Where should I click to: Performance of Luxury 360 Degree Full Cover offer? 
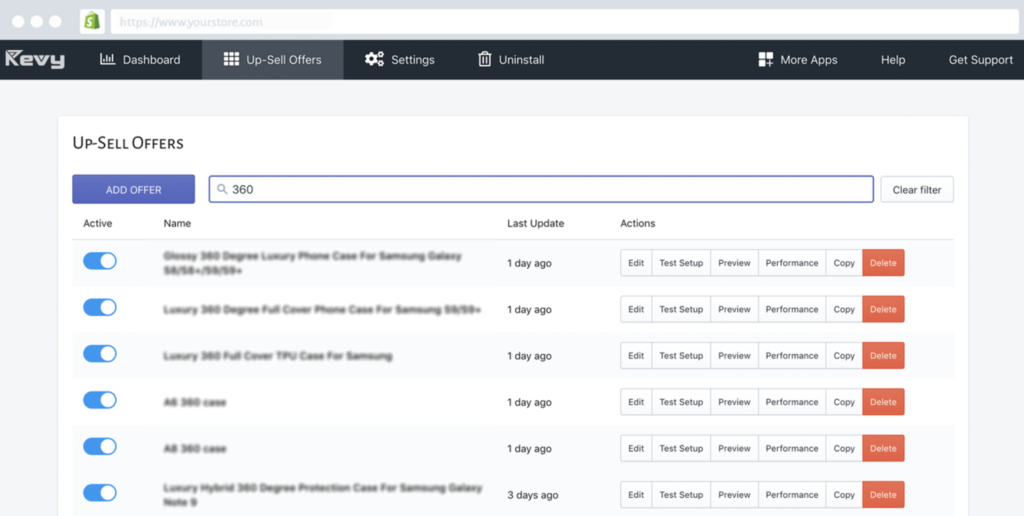tap(792, 309)
